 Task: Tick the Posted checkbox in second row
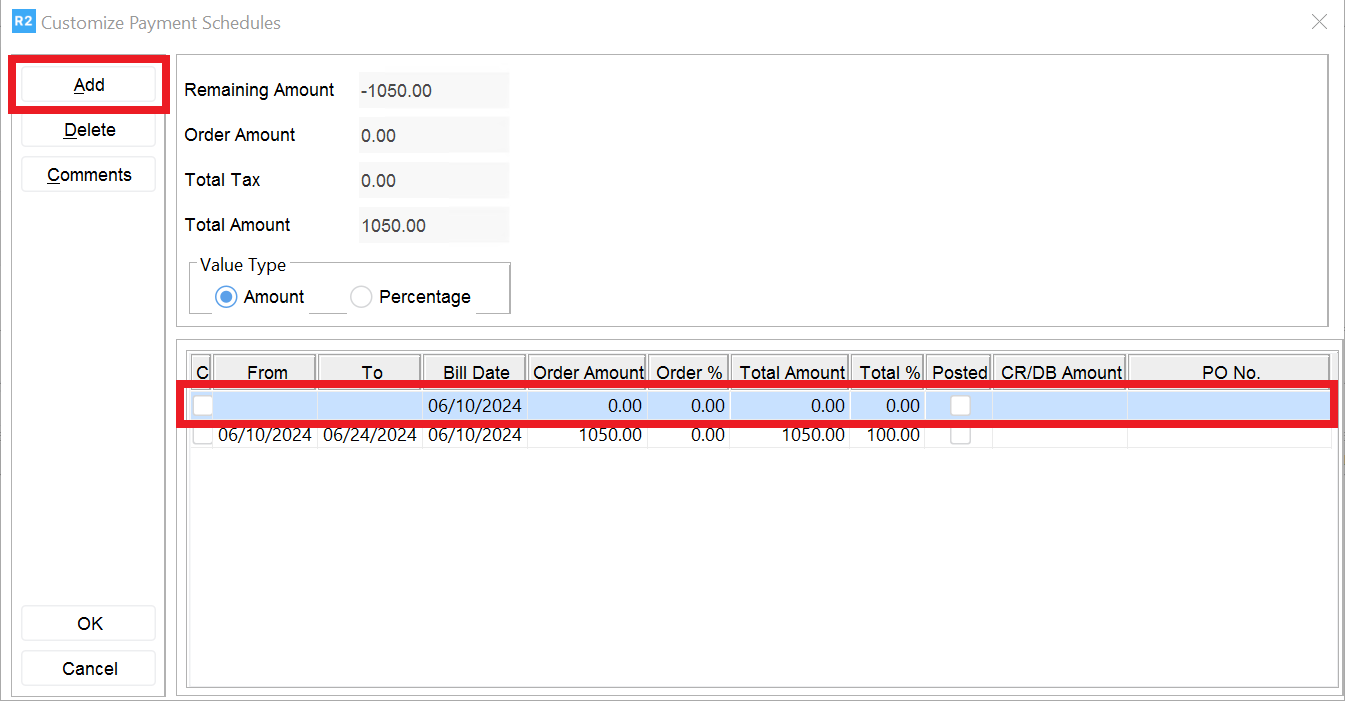(959, 435)
